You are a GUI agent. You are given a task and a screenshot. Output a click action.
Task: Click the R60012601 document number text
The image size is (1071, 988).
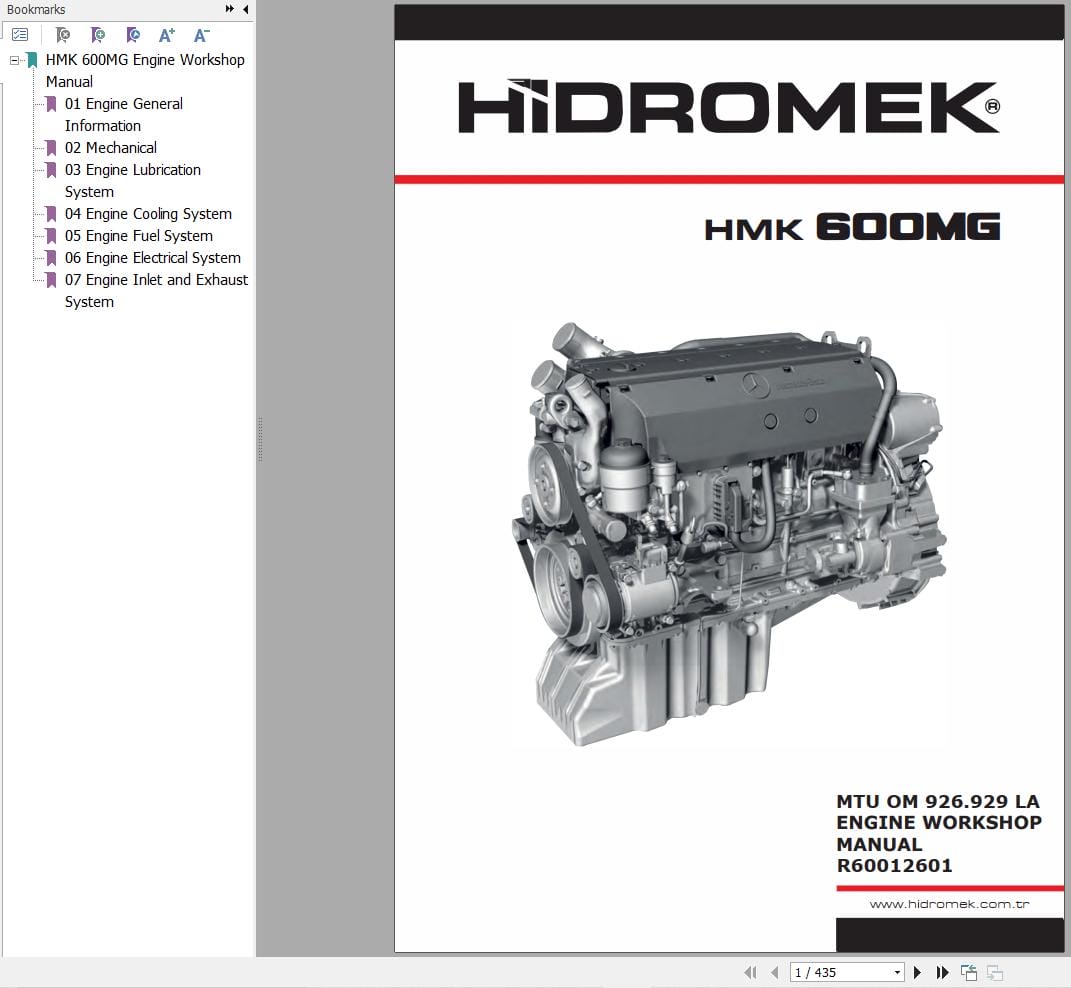(x=894, y=866)
